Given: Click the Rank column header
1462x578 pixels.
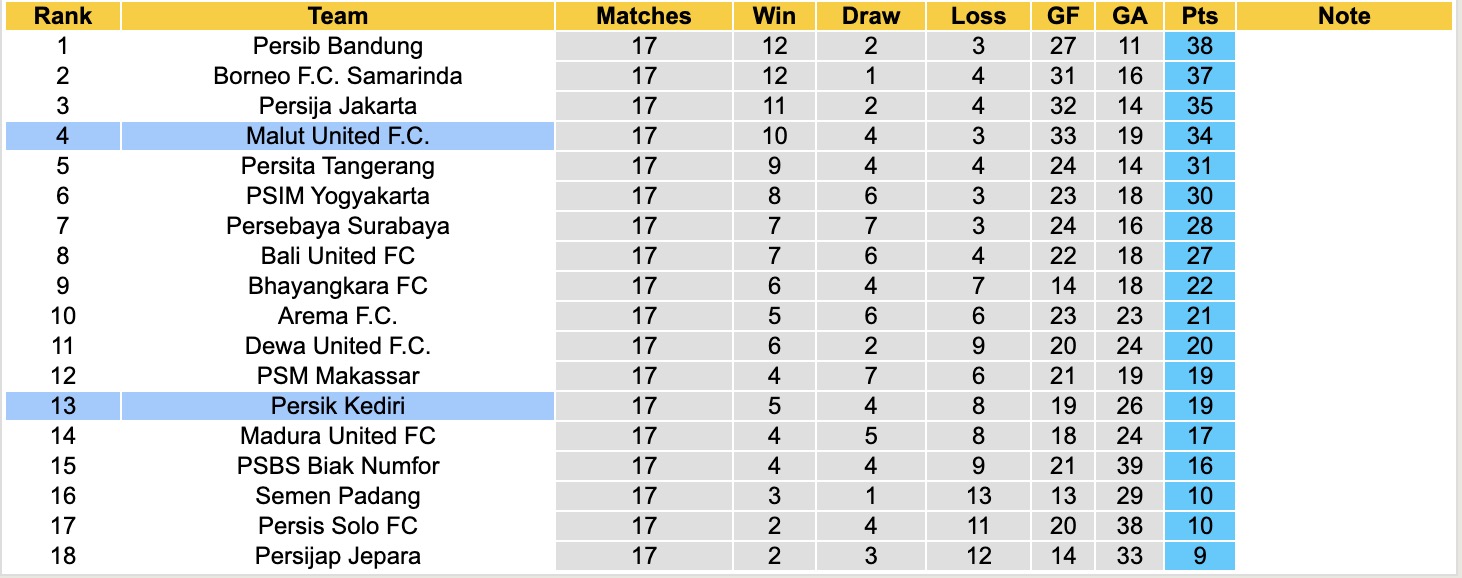Looking at the screenshot, I should (62, 16).
